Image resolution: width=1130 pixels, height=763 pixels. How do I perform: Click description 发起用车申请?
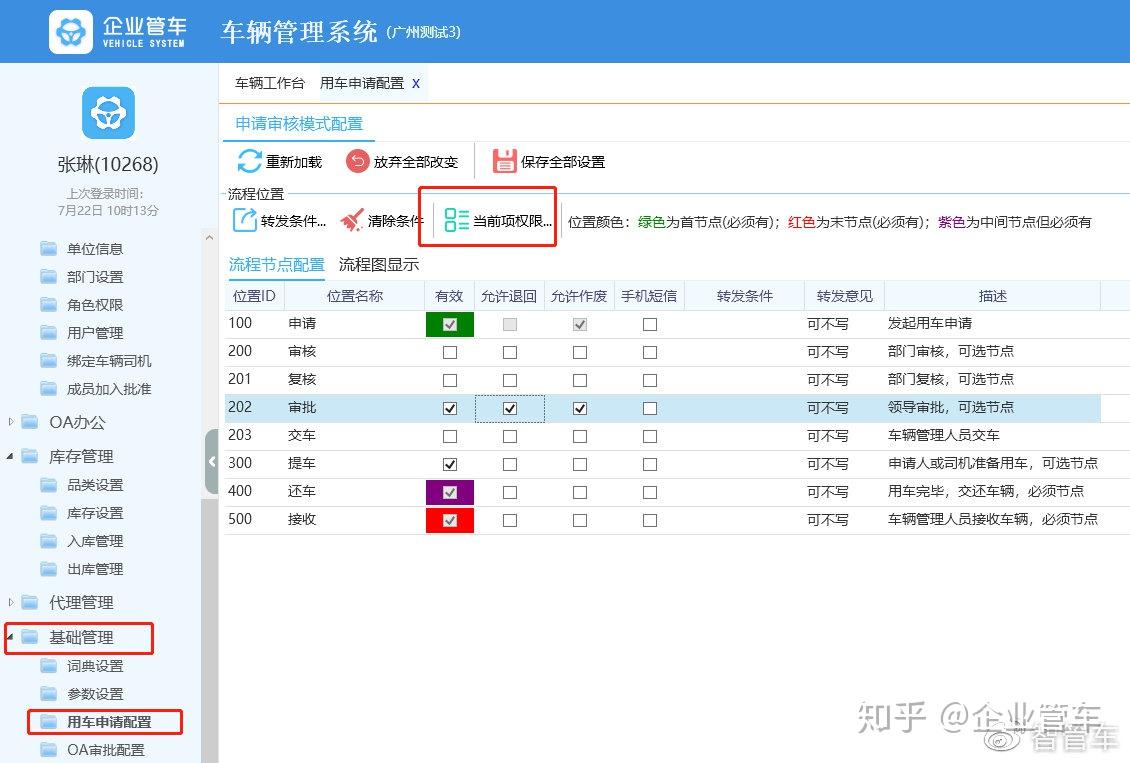click(x=930, y=324)
